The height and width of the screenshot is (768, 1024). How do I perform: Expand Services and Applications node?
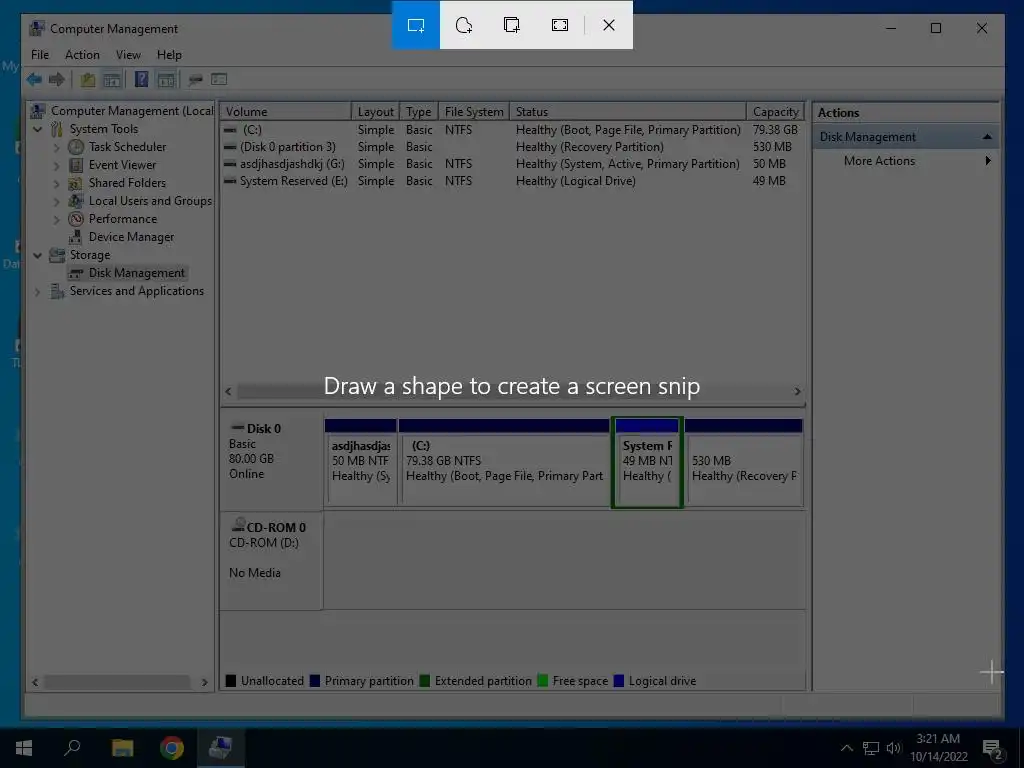(38, 292)
